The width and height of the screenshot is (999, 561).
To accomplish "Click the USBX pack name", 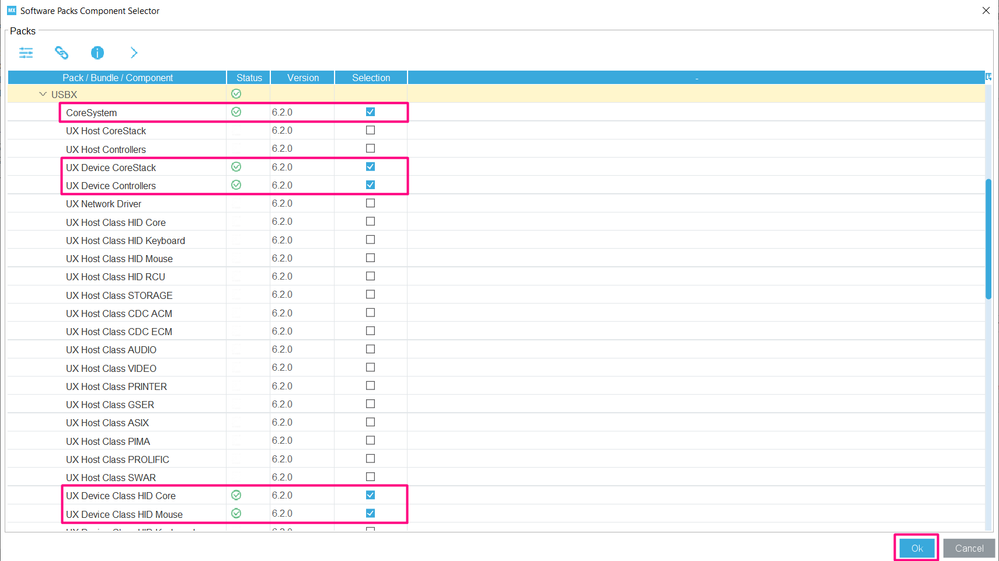I will (64, 94).
